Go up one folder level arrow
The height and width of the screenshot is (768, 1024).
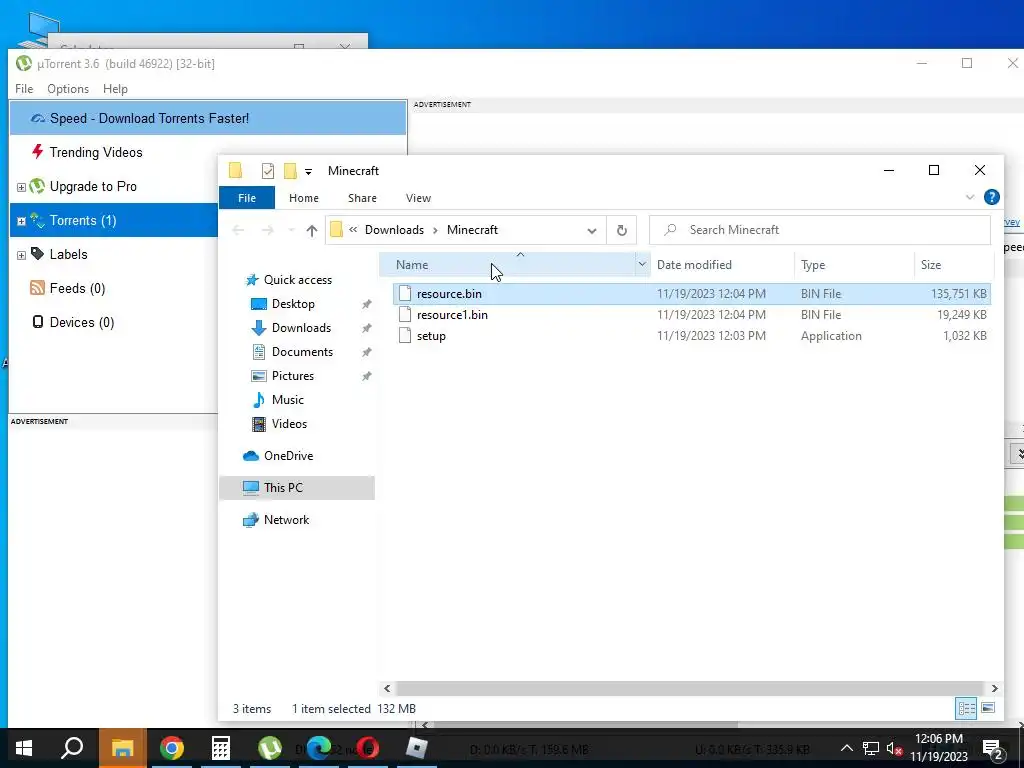click(312, 230)
